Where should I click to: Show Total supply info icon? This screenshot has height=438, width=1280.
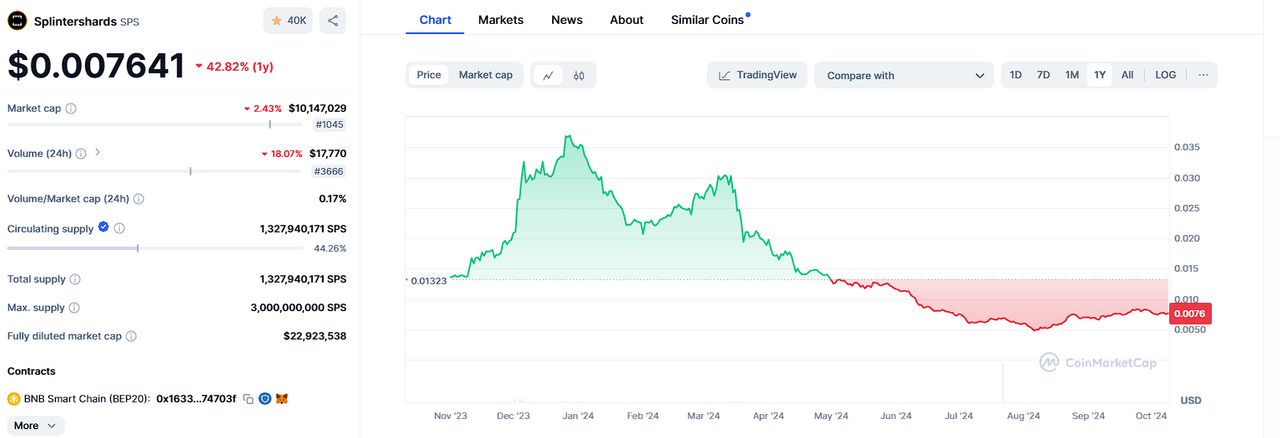click(75, 279)
